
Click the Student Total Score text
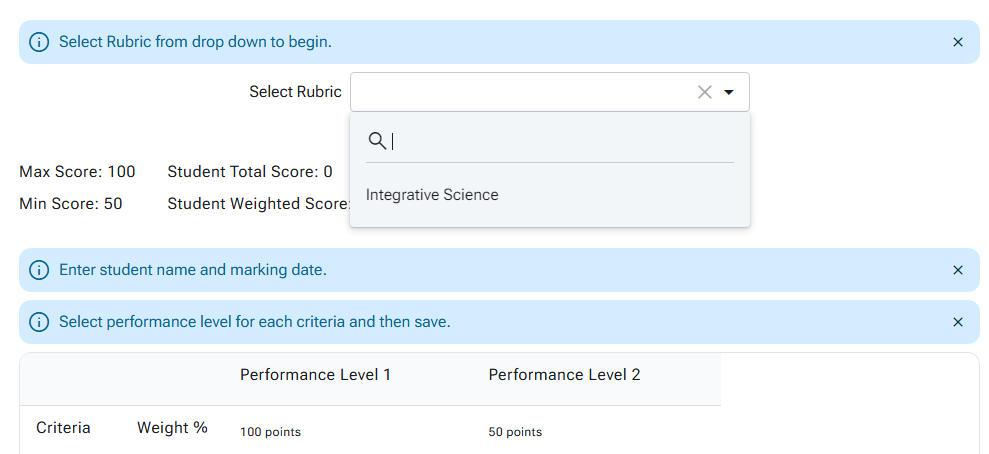[x=249, y=172]
